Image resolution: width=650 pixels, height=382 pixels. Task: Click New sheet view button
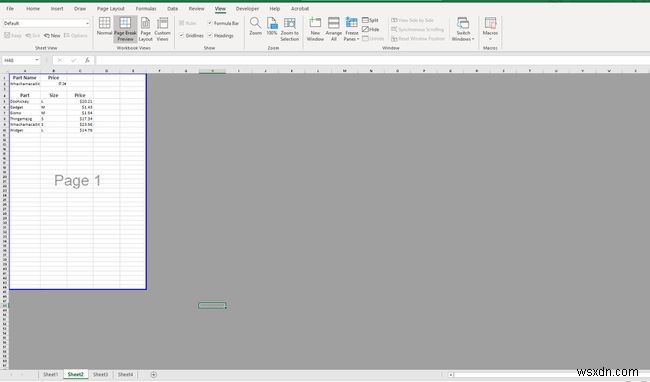(x=52, y=36)
